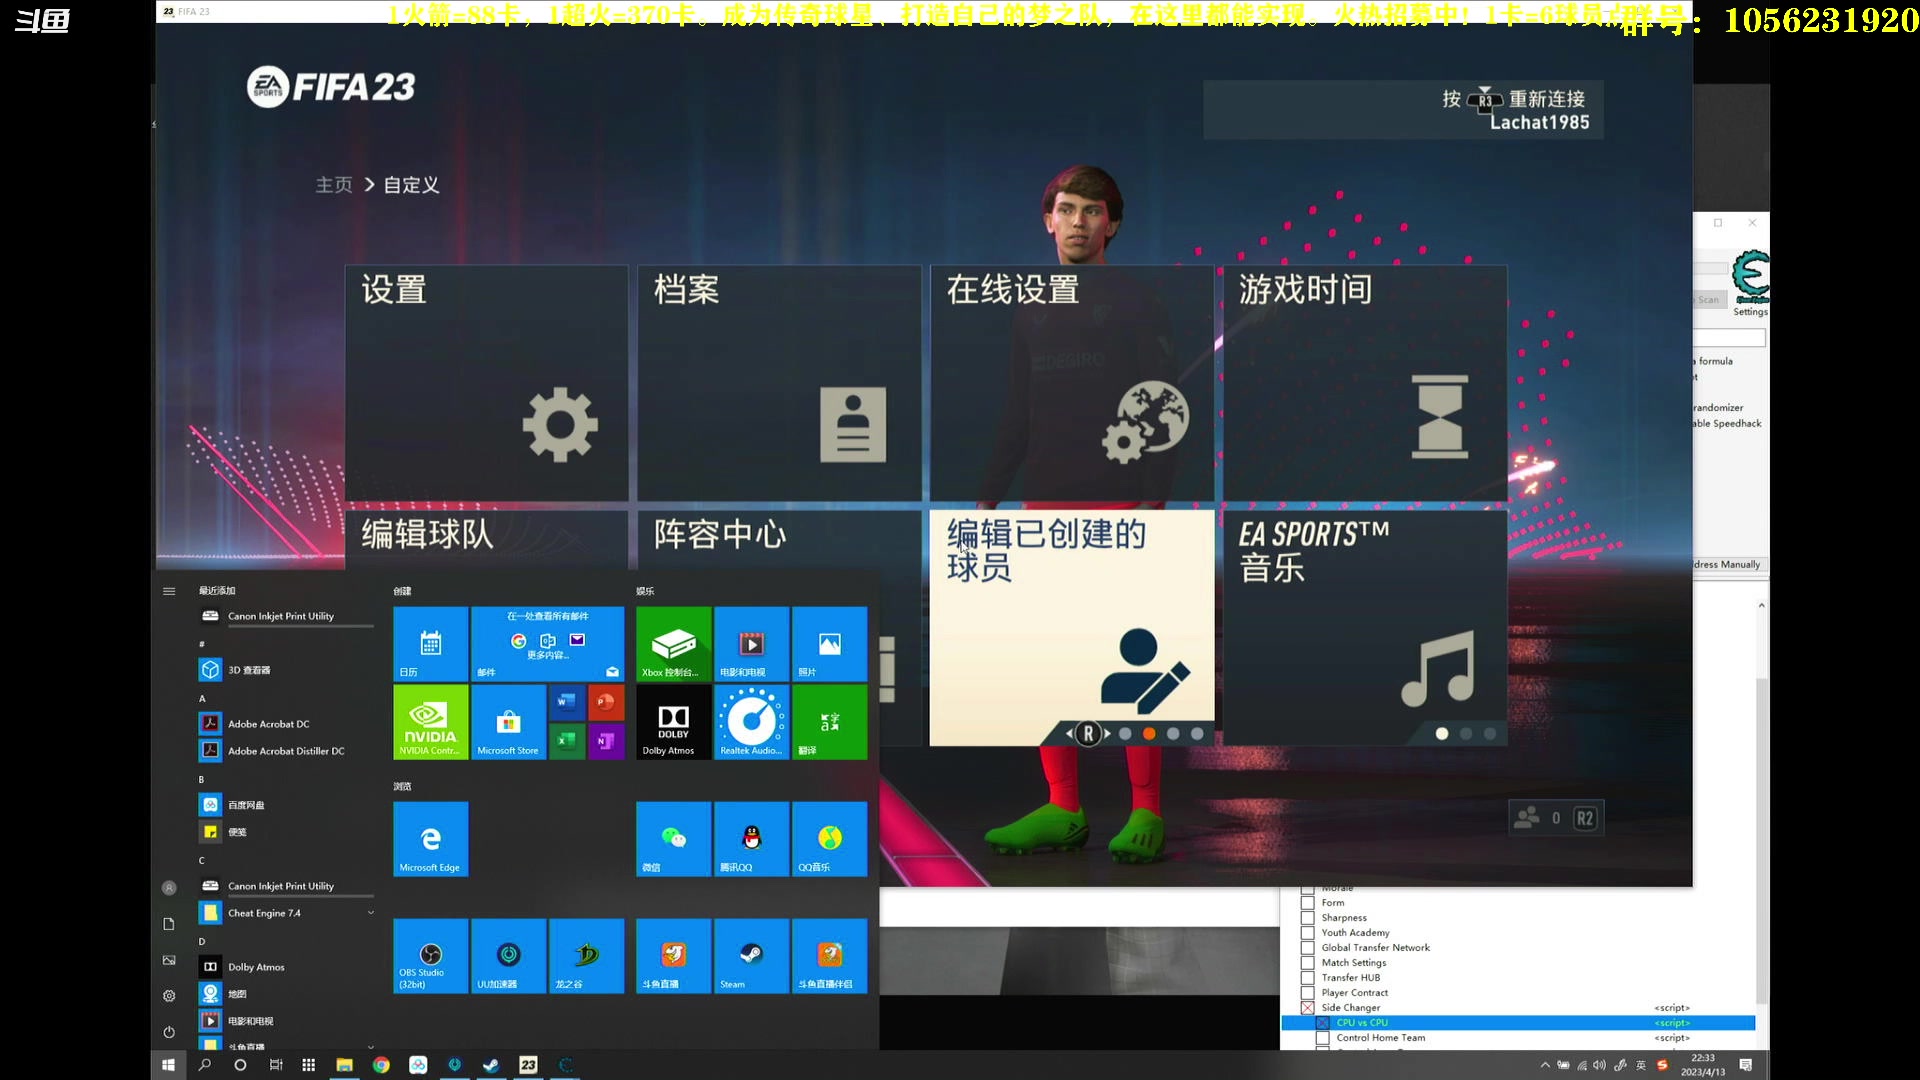This screenshot has height=1080, width=1920.
Task: Open the 在线设置 globe tile
Action: tap(1071, 383)
